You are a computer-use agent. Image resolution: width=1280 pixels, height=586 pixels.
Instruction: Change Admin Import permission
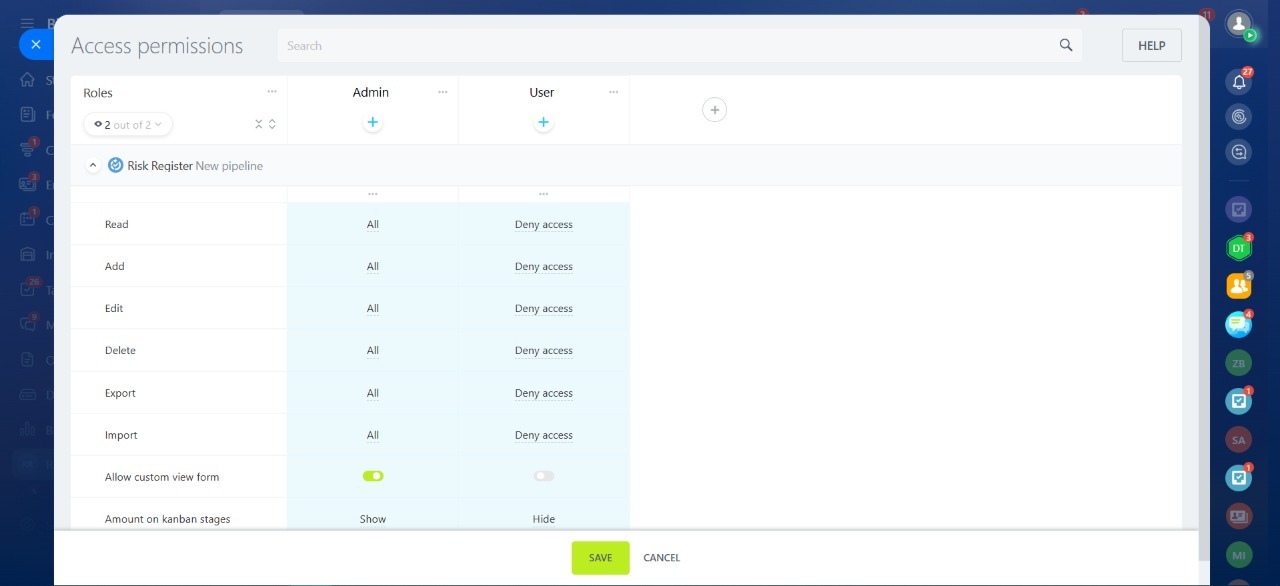pos(373,435)
